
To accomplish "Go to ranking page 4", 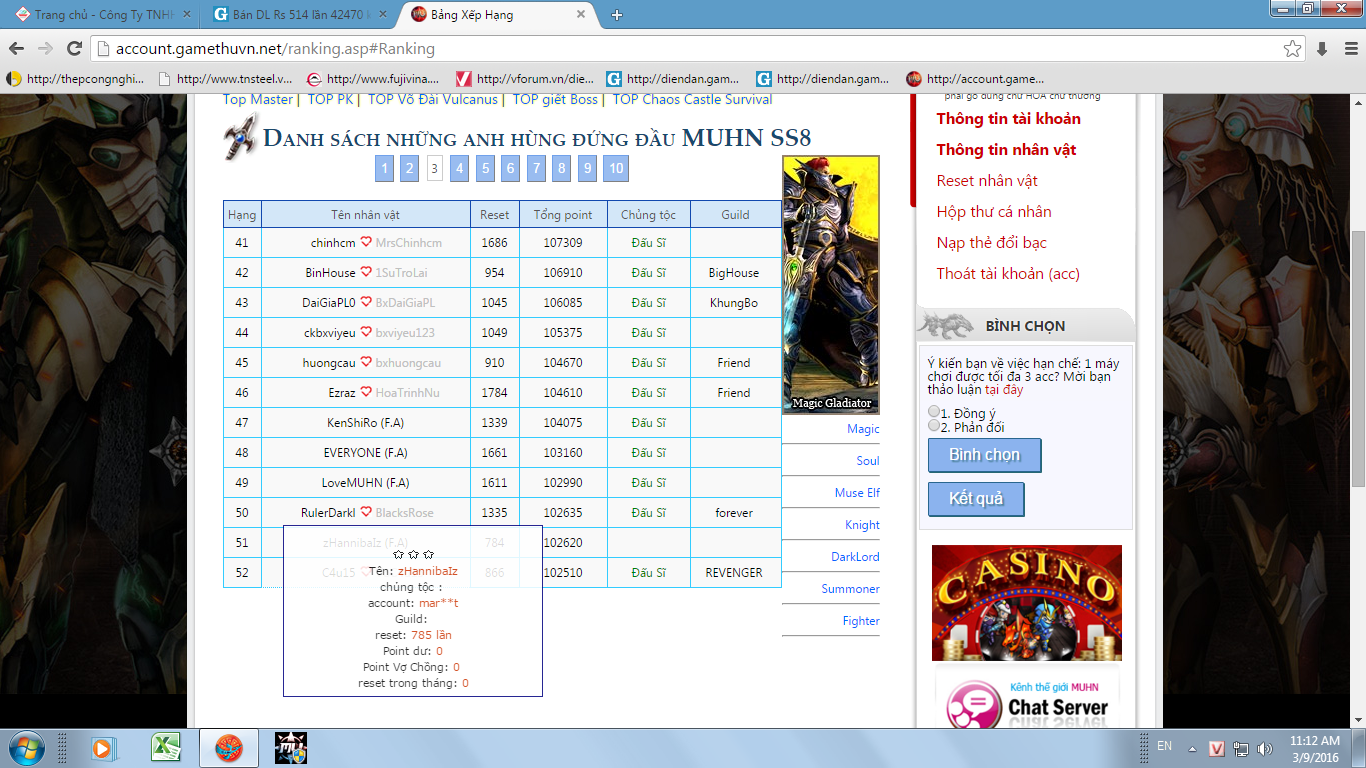I will click(x=460, y=168).
